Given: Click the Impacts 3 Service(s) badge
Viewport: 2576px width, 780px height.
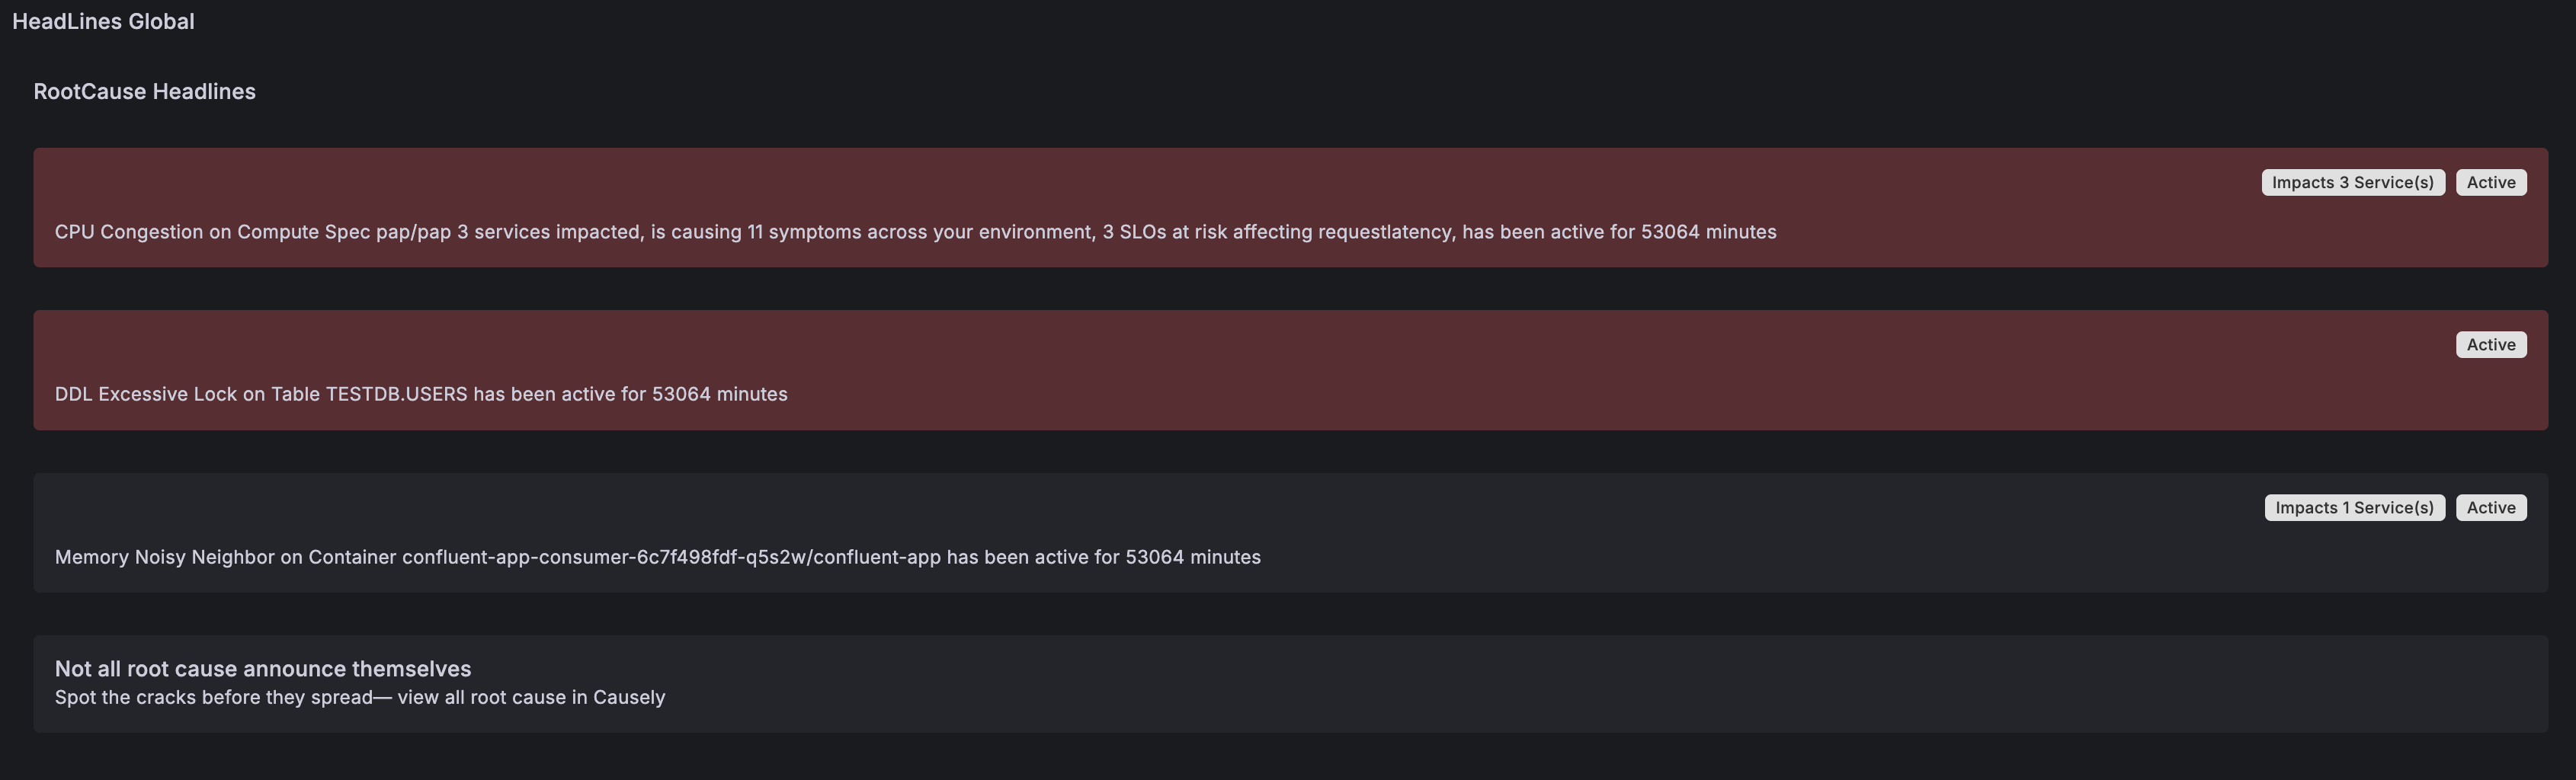Looking at the screenshot, I should [x=2352, y=182].
